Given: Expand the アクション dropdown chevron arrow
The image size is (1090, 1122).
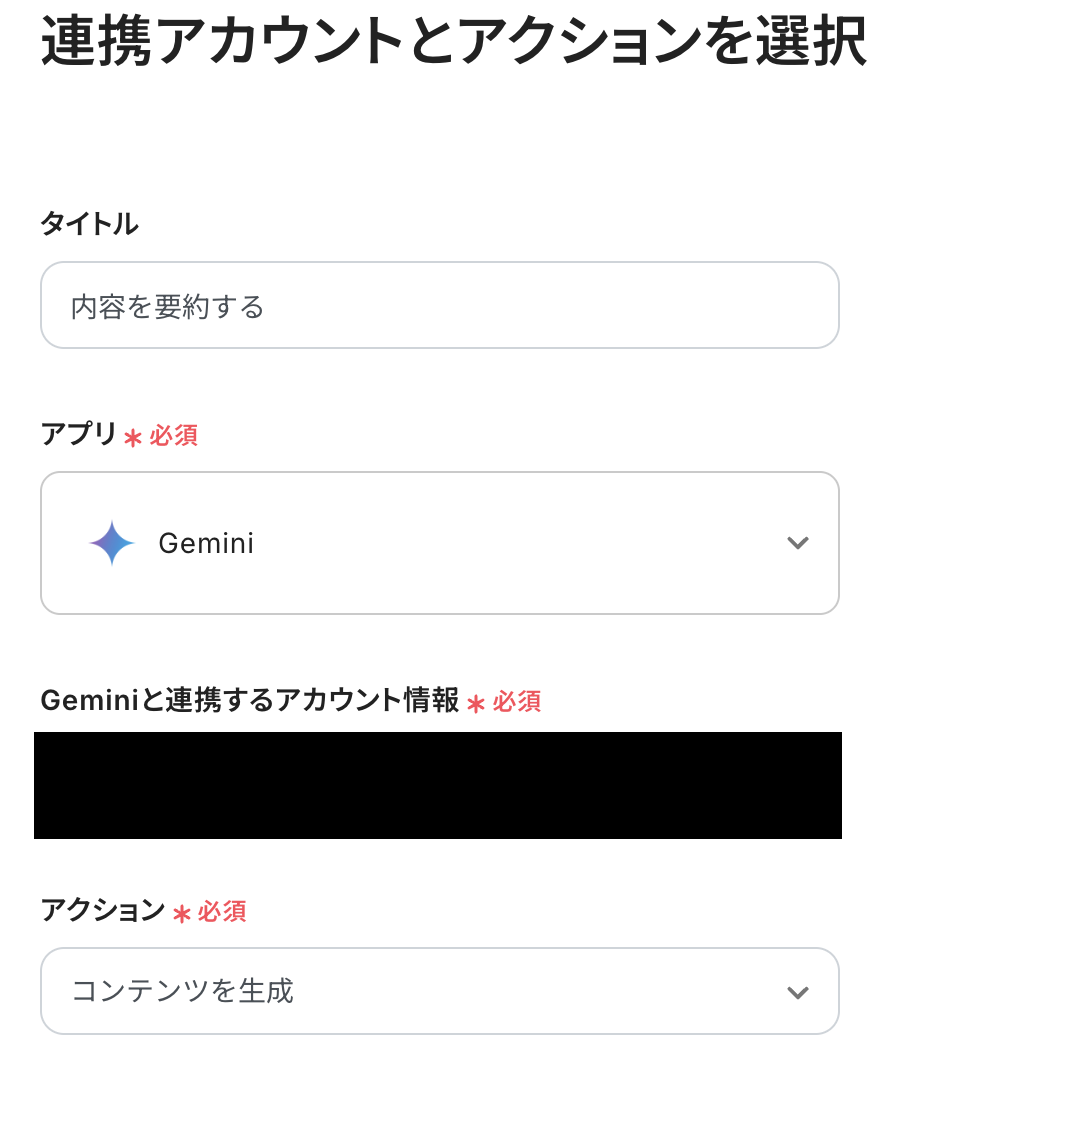Looking at the screenshot, I should tap(797, 992).
